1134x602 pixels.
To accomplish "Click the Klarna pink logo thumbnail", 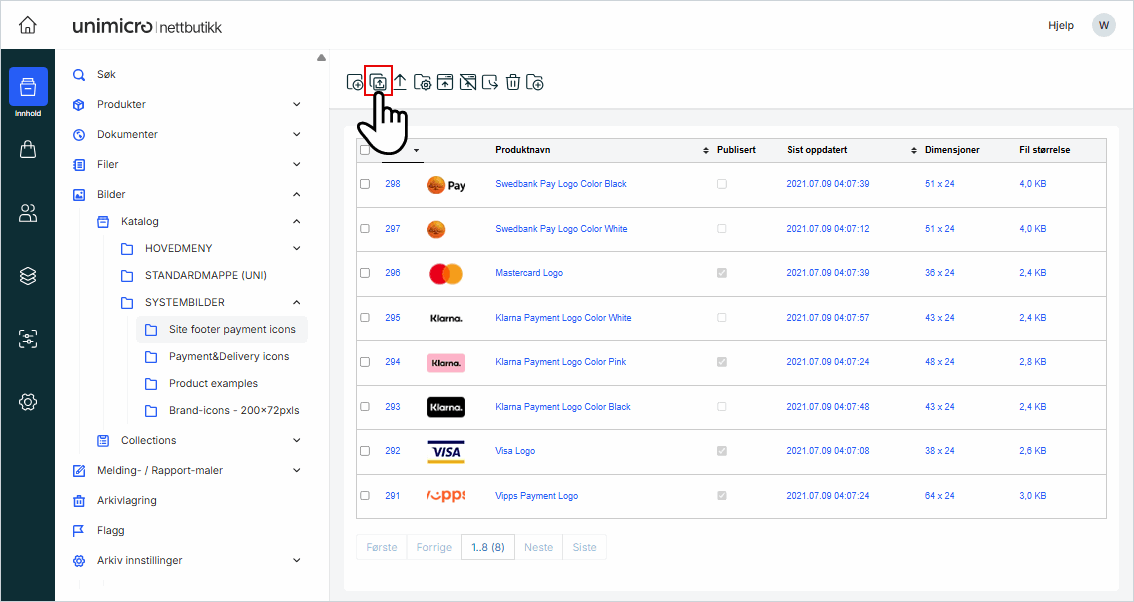I will pyautogui.click(x=445, y=362).
